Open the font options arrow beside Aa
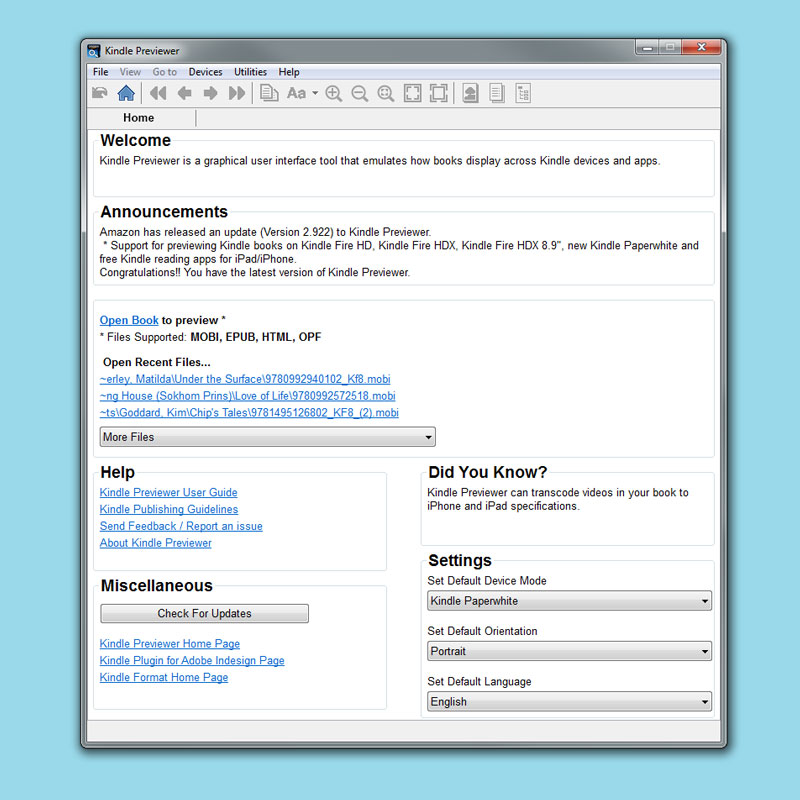 [x=315, y=93]
